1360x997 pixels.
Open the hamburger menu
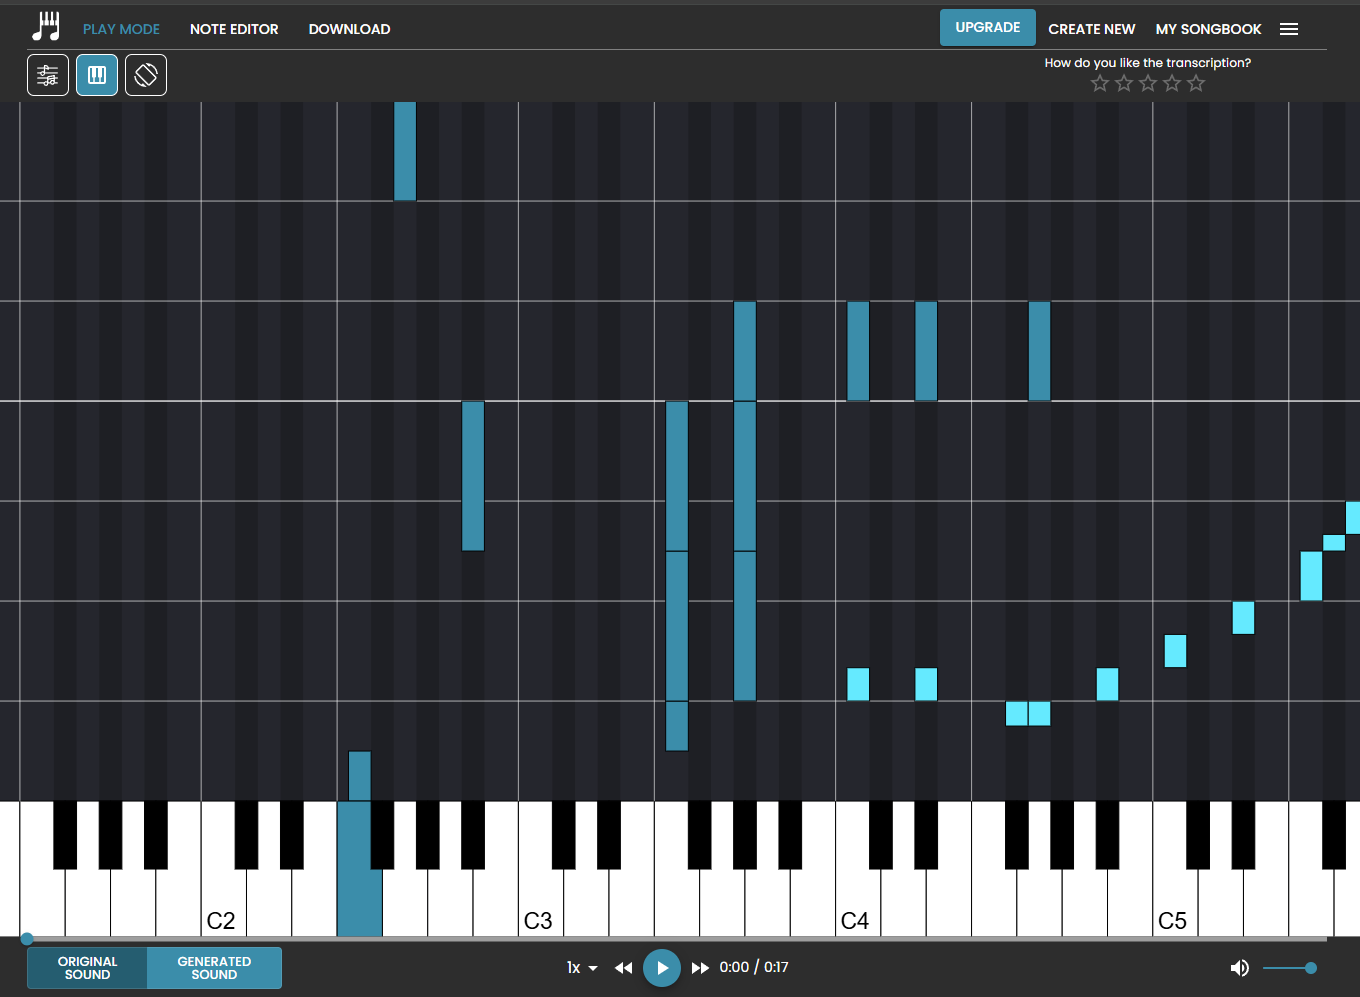pyautogui.click(x=1289, y=29)
